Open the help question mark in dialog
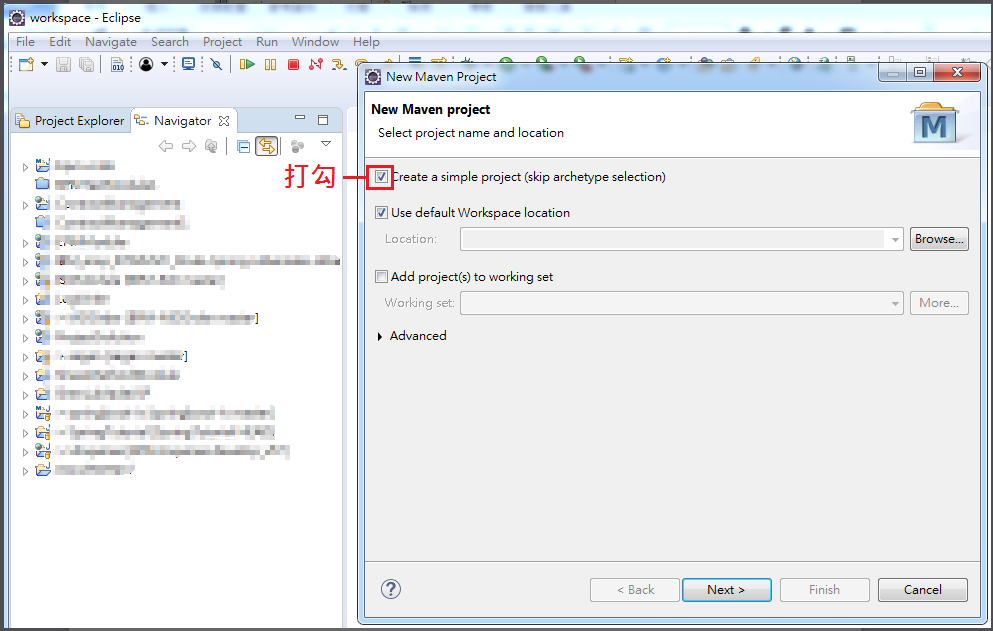The width and height of the screenshot is (993, 631). [391, 589]
